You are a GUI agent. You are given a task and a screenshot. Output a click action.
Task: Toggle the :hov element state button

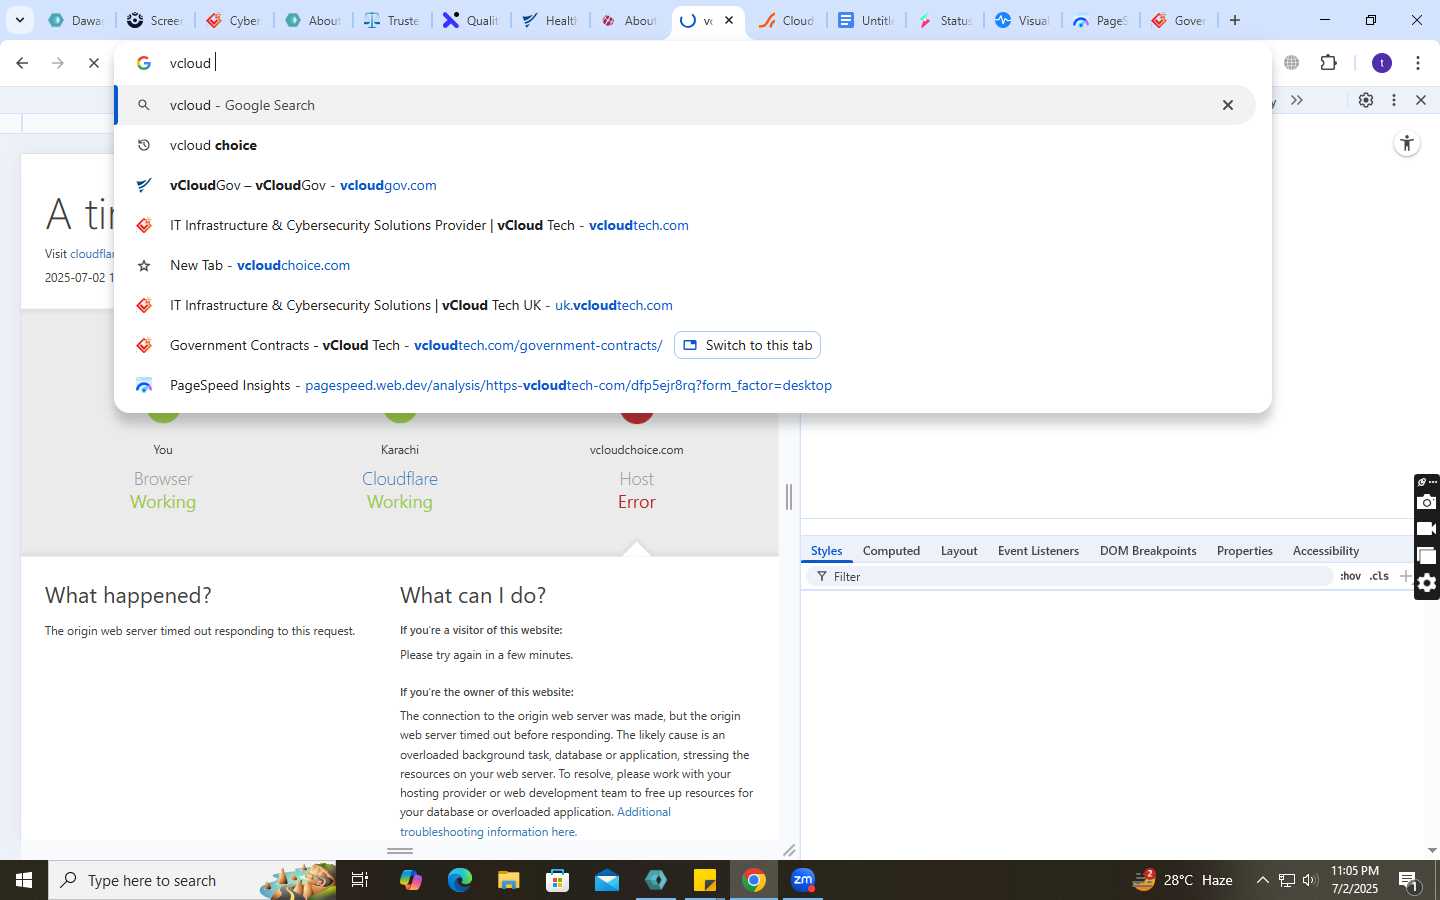coord(1350,577)
